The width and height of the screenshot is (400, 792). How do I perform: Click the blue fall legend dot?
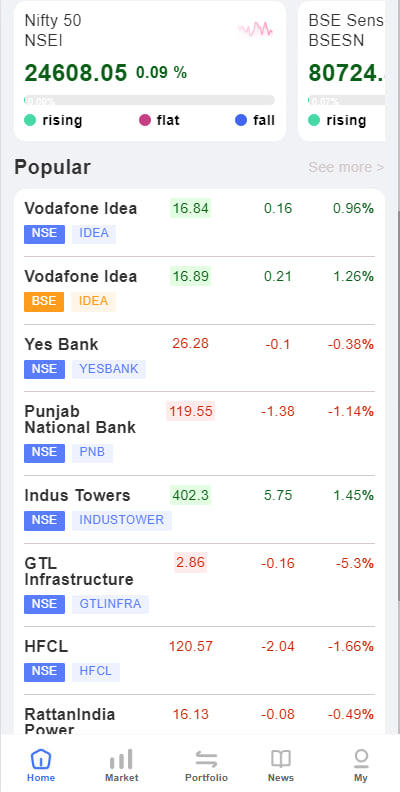241,120
